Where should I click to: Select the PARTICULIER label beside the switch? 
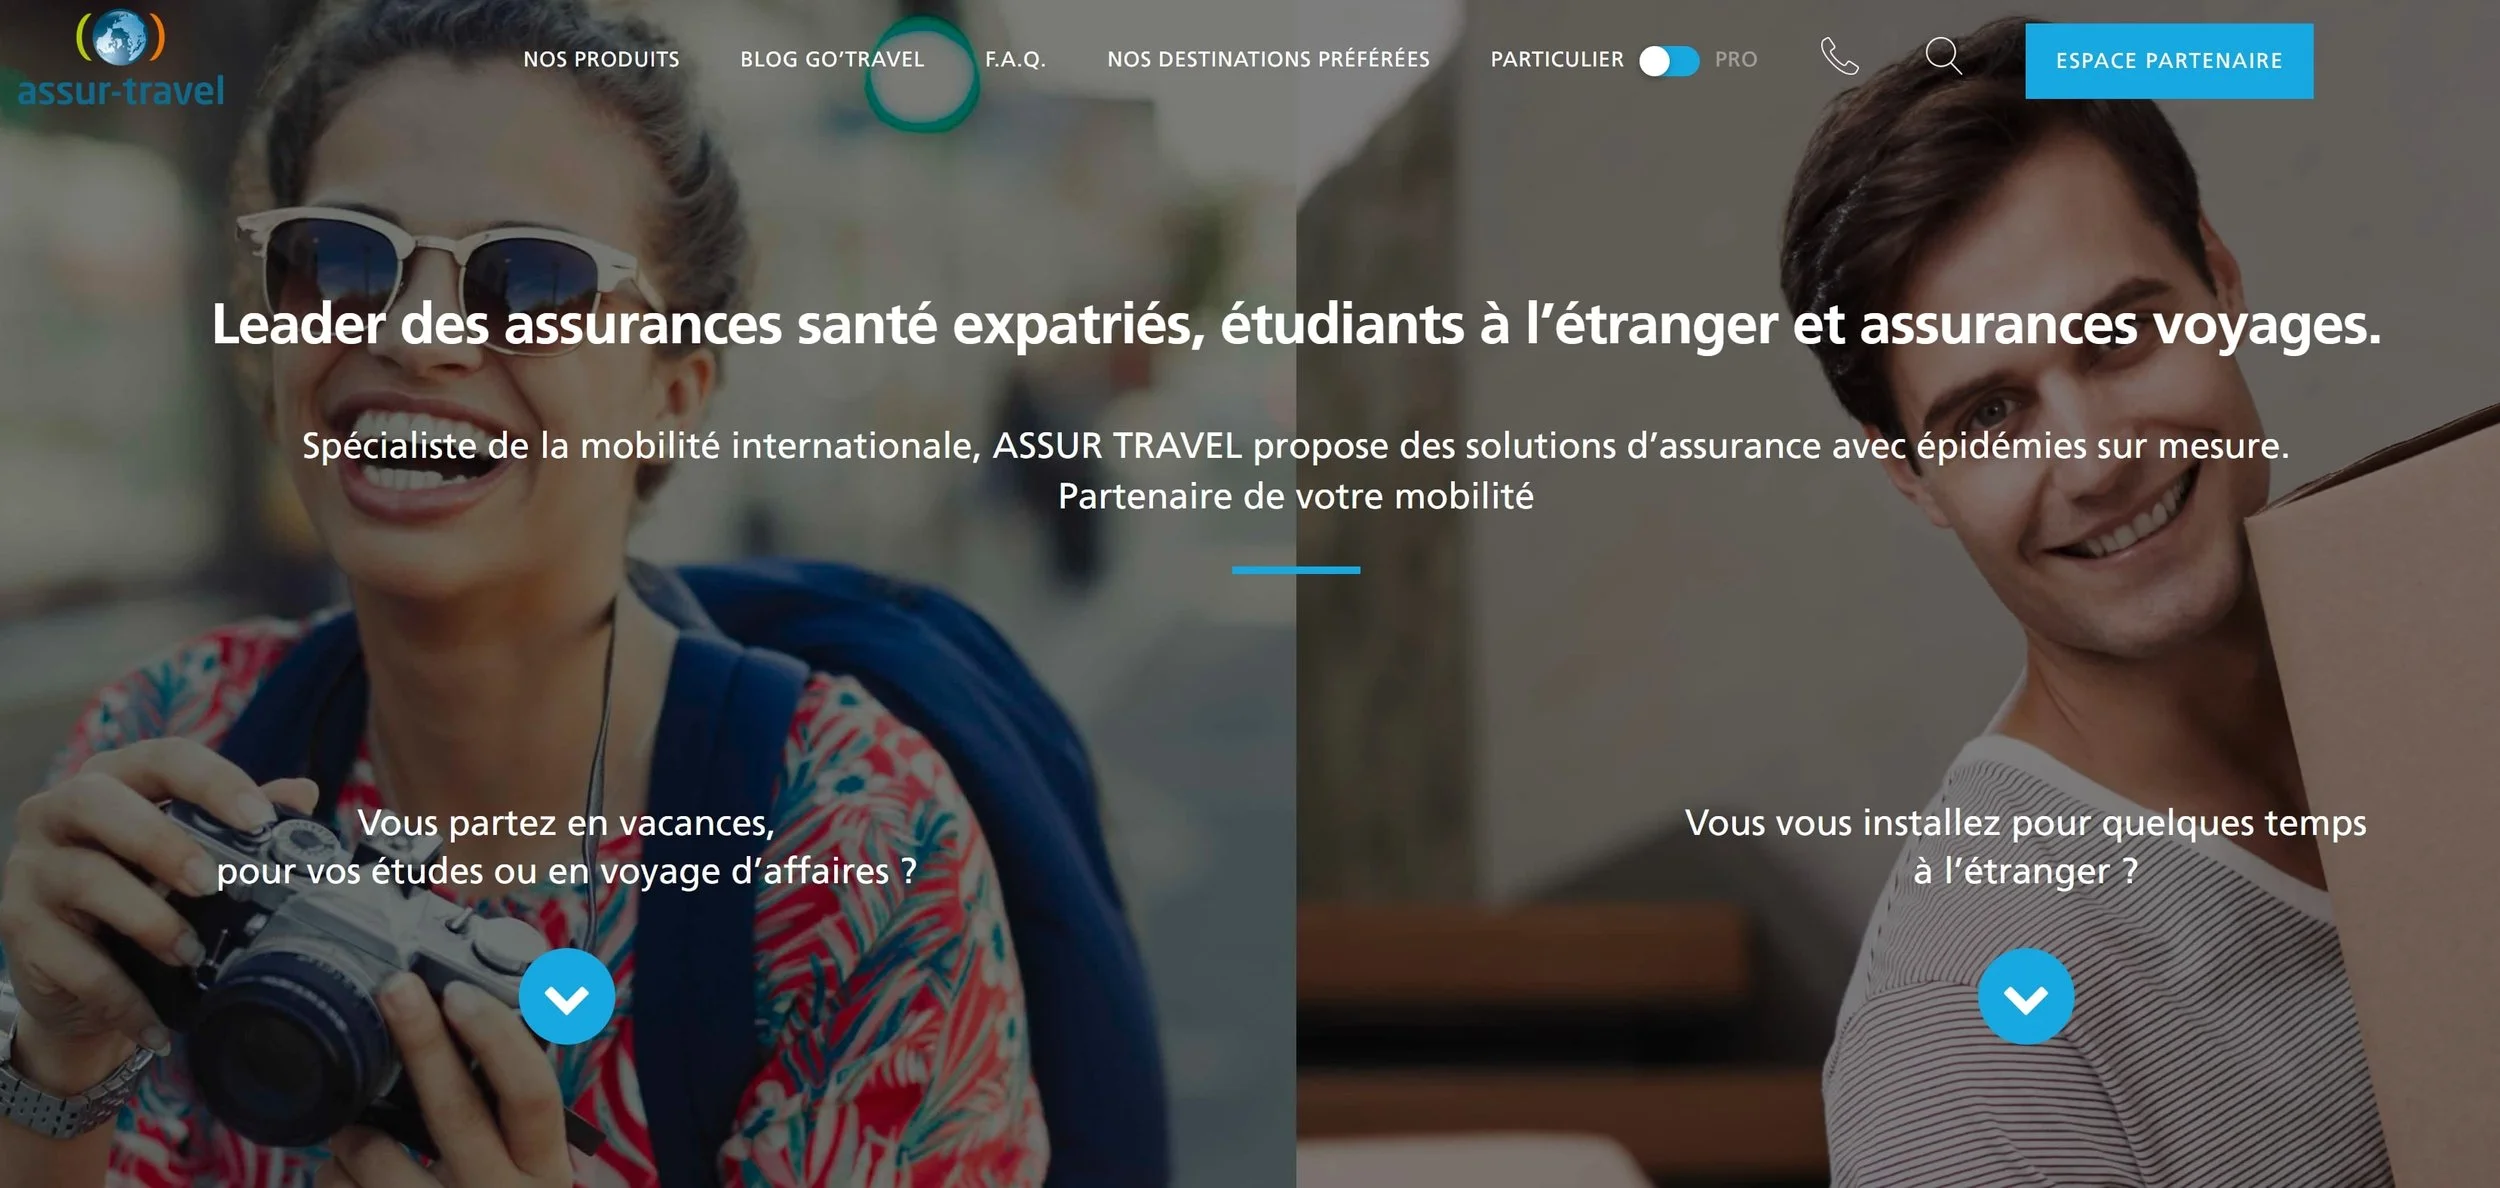click(1557, 60)
